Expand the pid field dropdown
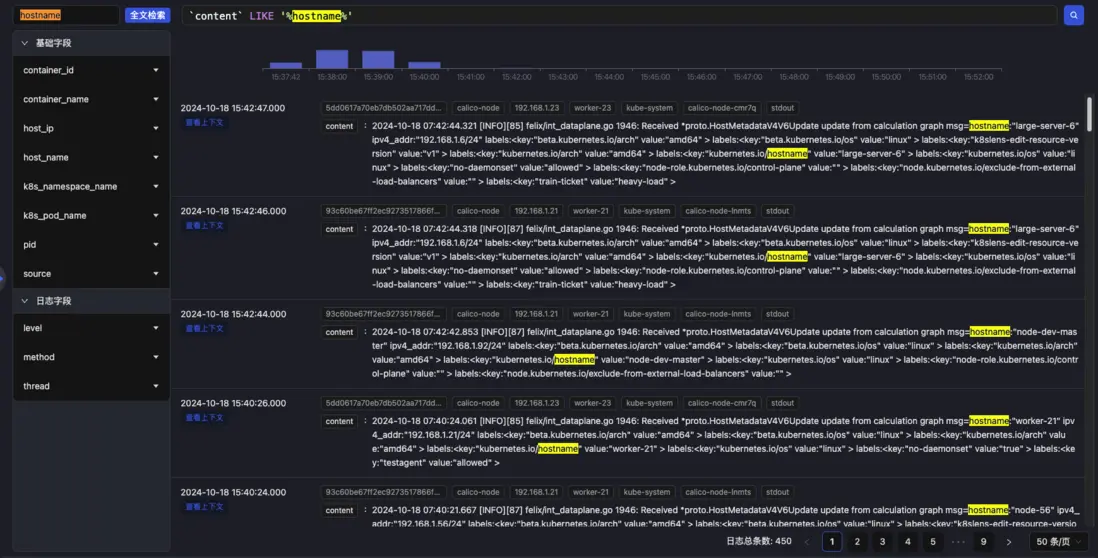The width and height of the screenshot is (1098, 558). pos(155,244)
